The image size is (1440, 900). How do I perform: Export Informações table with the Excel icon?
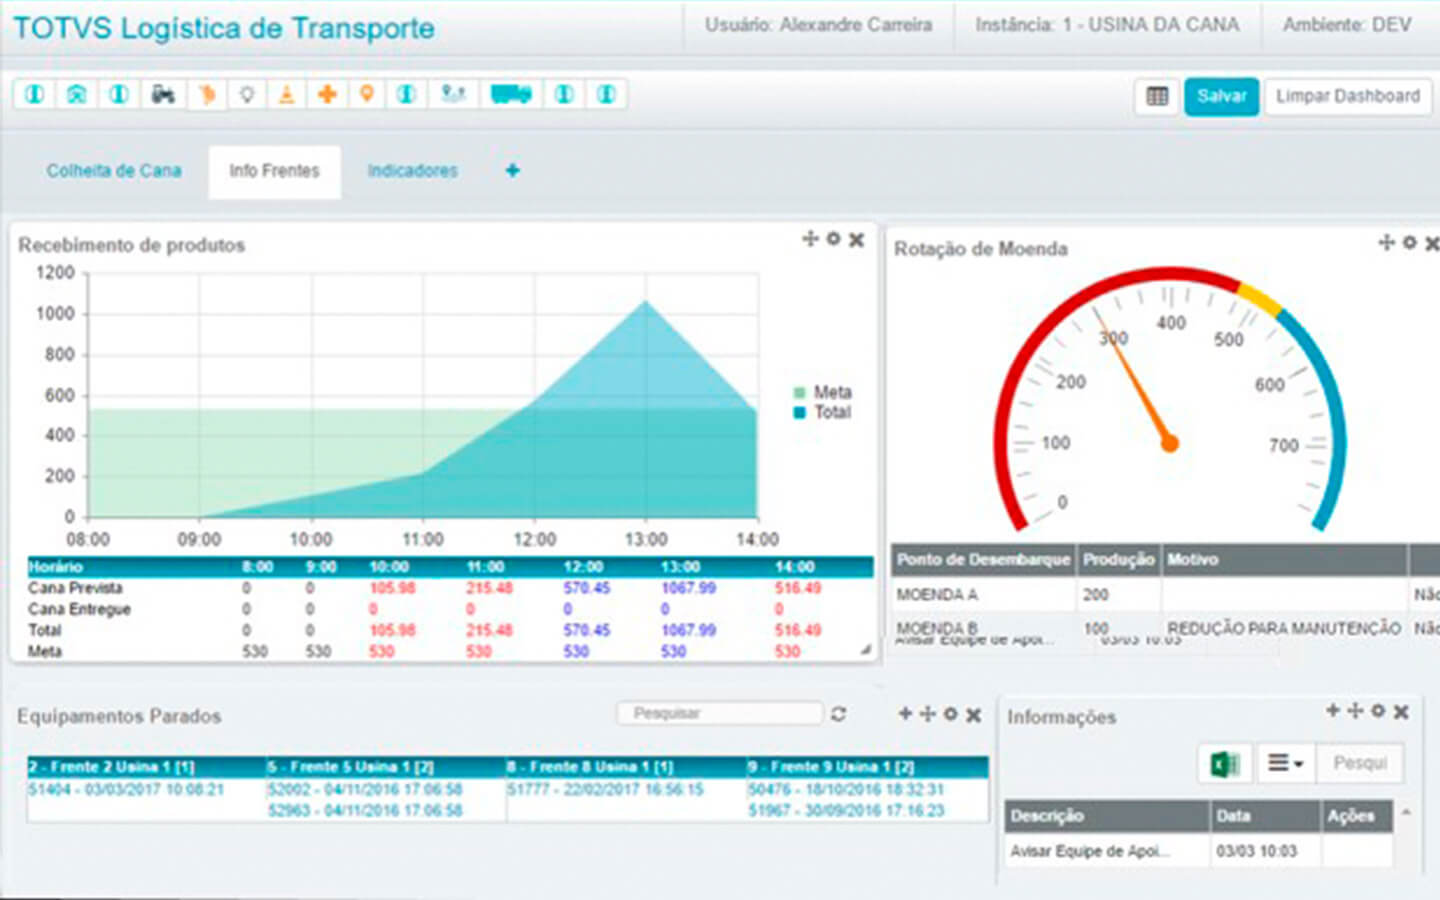[1224, 764]
